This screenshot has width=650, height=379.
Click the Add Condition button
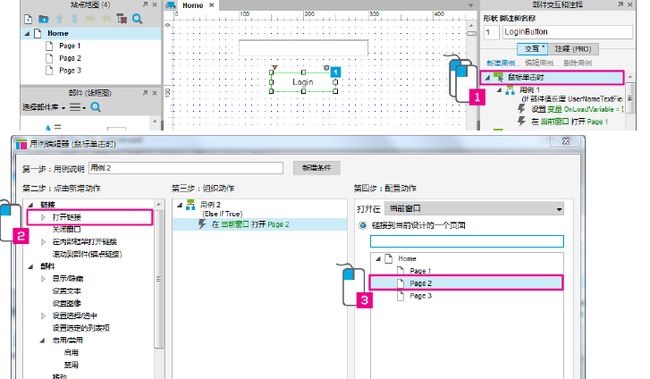(x=317, y=168)
